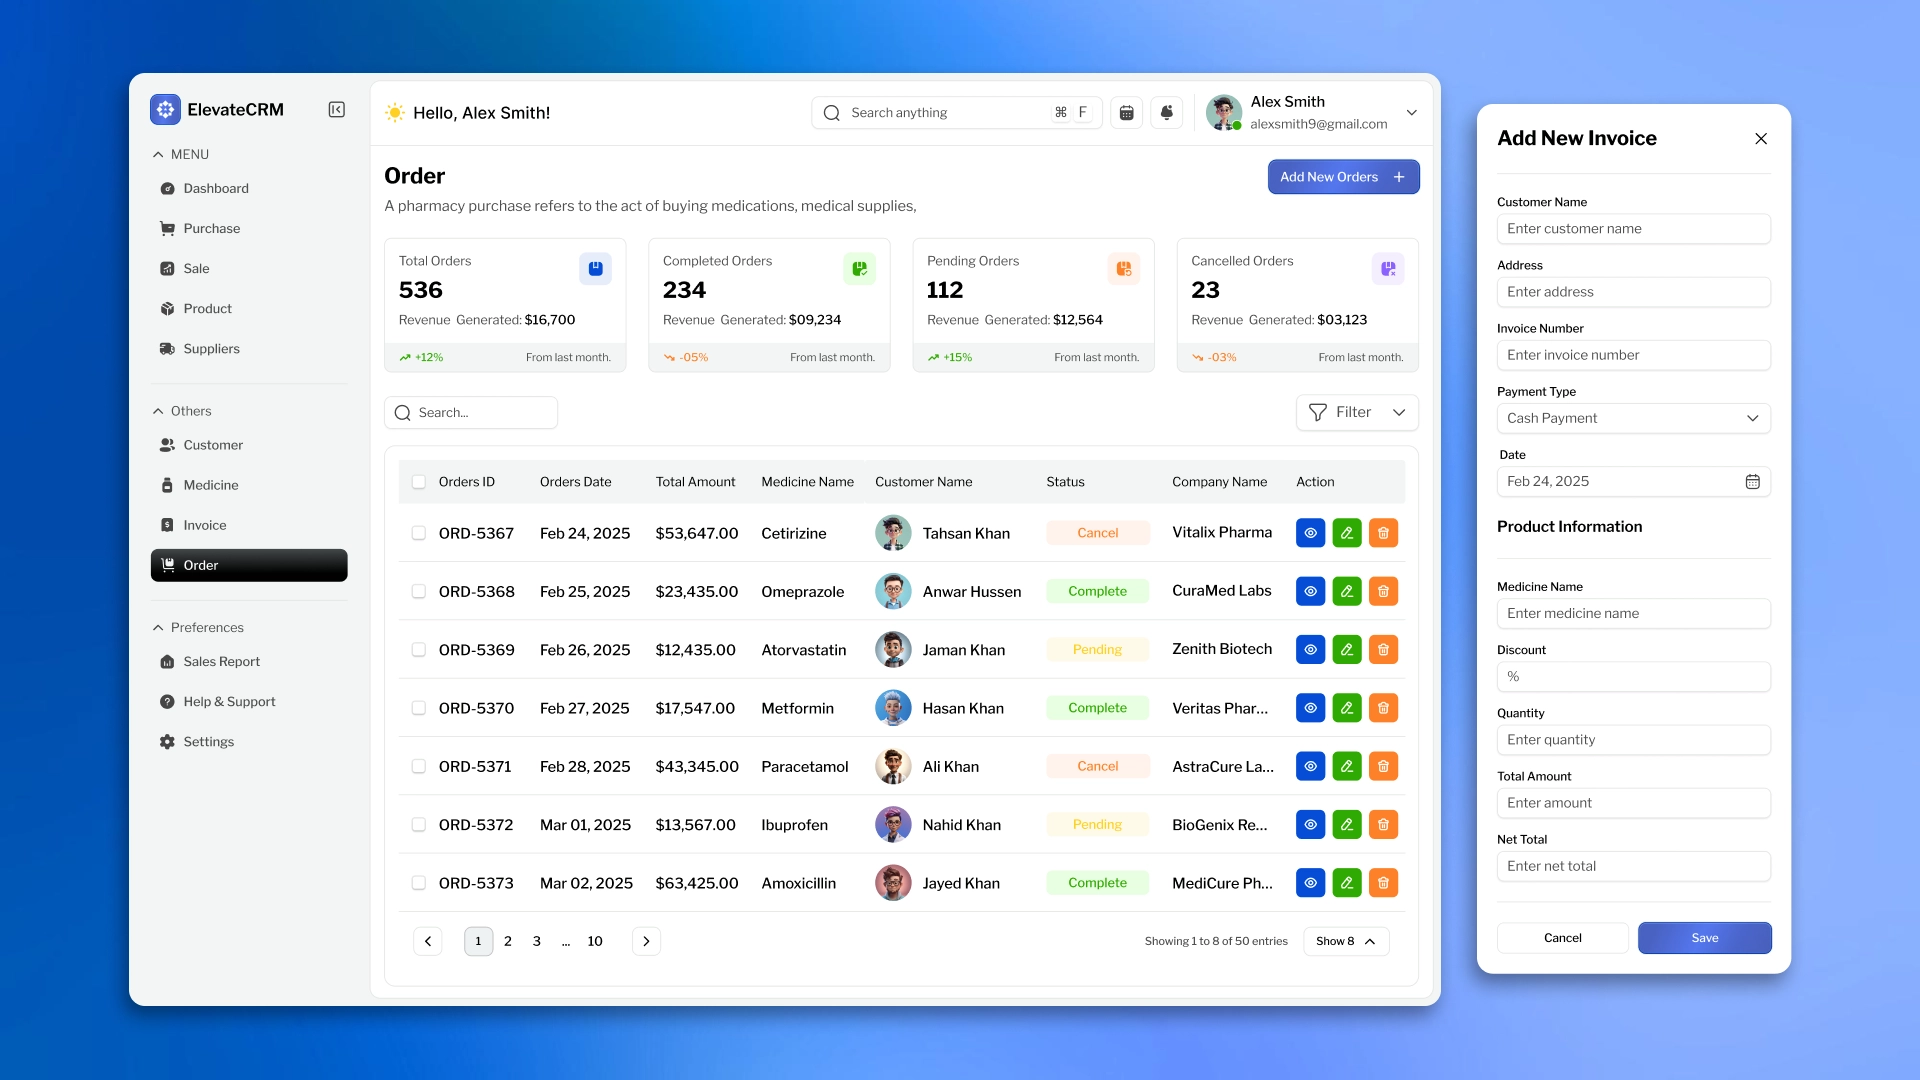Edit order ORD-5368 using the pencil icon
Screen dimensions: 1920x1080
pos(1346,591)
